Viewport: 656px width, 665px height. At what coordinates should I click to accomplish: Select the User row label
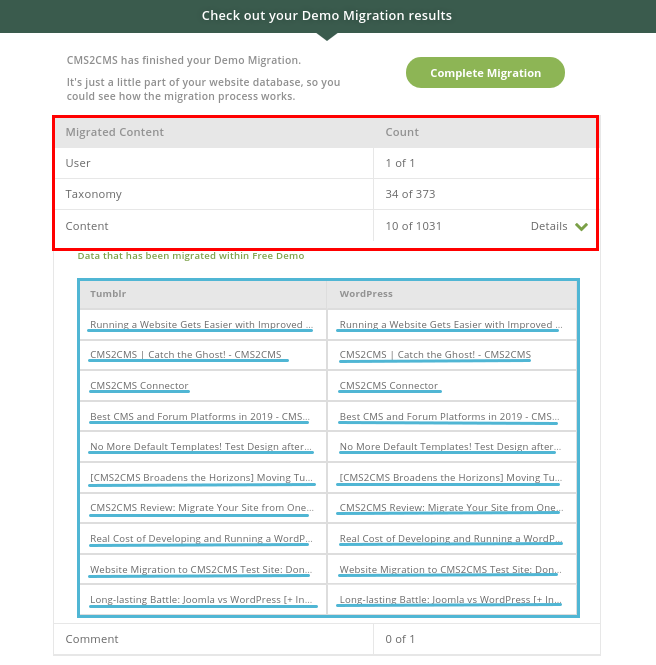click(x=78, y=163)
